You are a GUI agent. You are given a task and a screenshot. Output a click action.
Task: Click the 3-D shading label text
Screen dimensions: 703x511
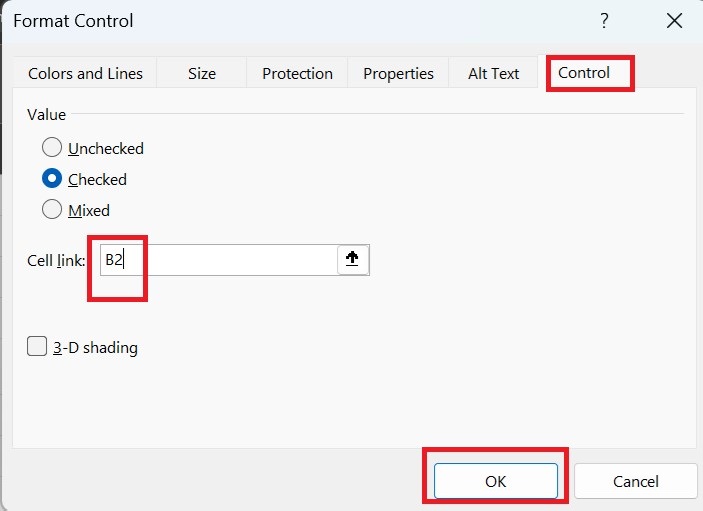(94, 348)
